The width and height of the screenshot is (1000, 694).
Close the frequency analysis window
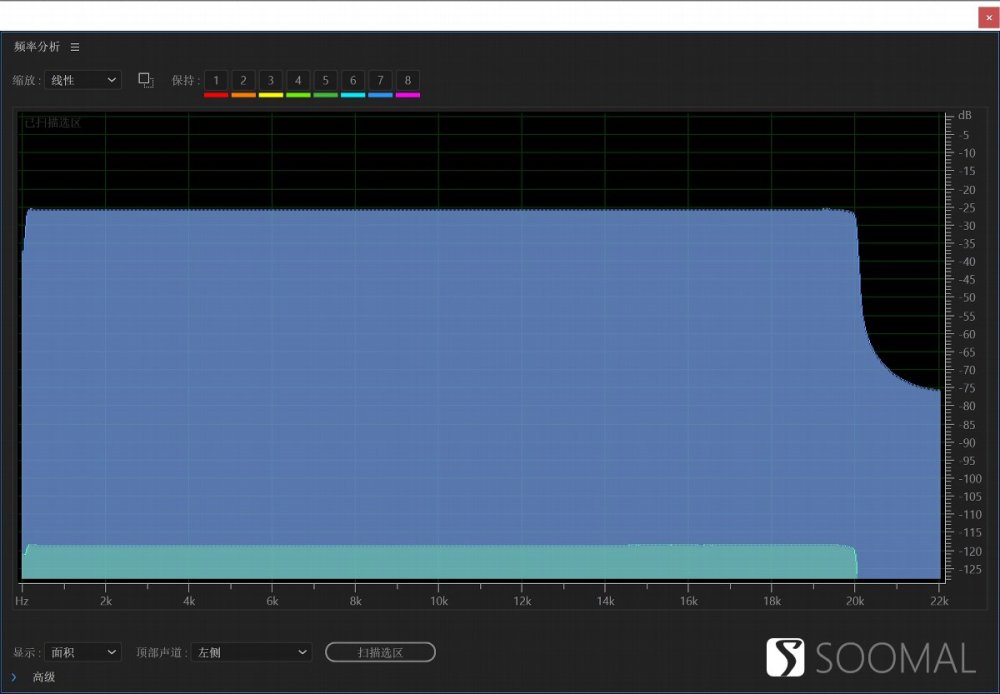pos(989,17)
